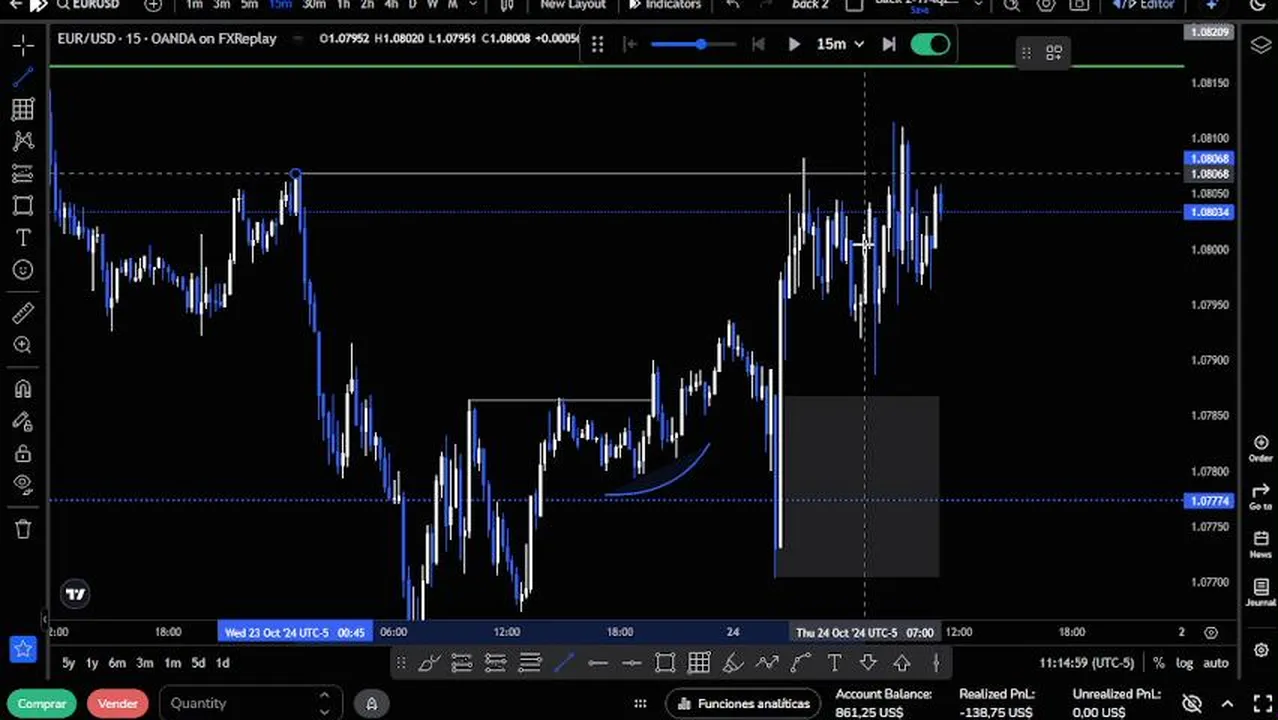Toggle the green replay switch
Screen dimensions: 1278x720
point(930,44)
